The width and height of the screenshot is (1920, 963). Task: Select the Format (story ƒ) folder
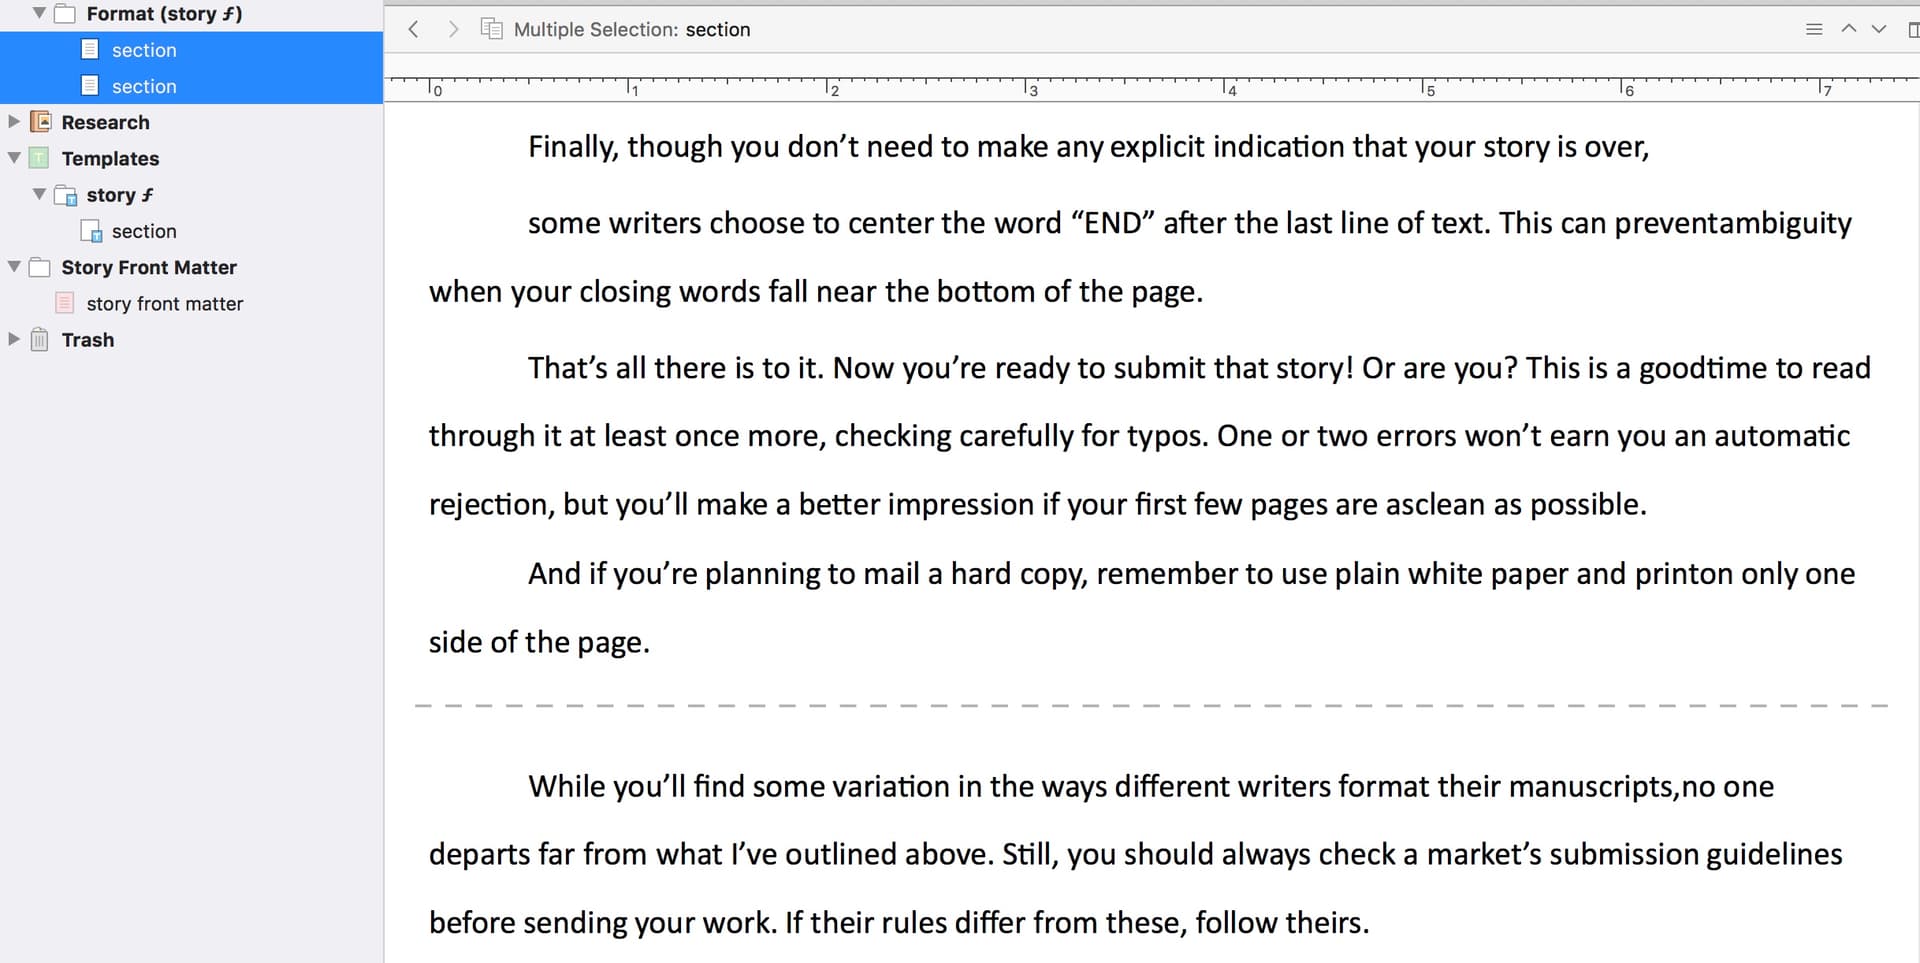(x=164, y=14)
